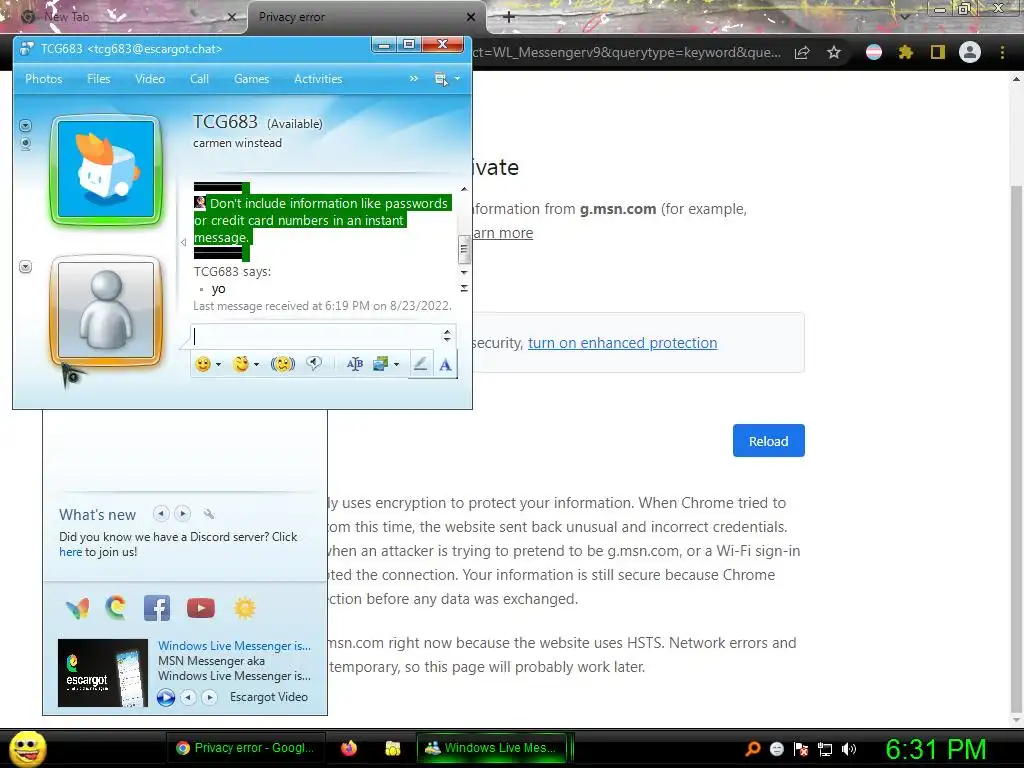1024x768 pixels.
Task: Open the Escargot 'e' icon
Action: coord(116,608)
